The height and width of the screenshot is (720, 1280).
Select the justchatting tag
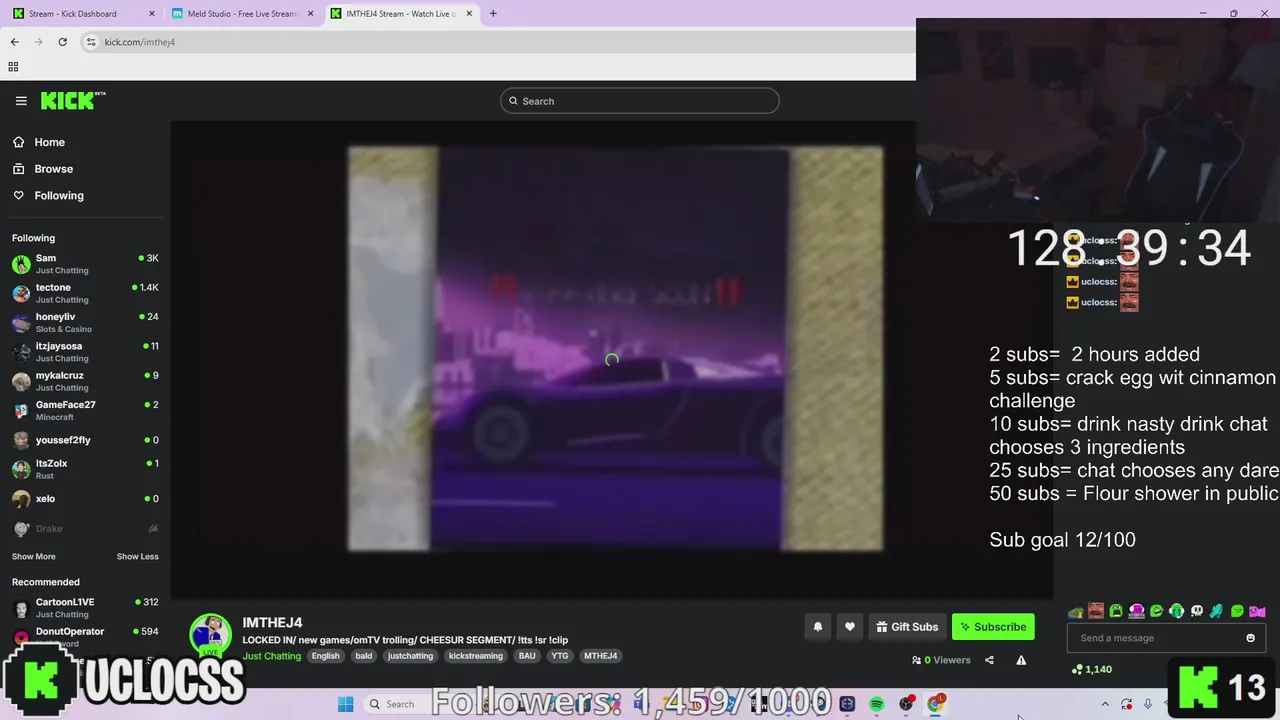pos(410,656)
